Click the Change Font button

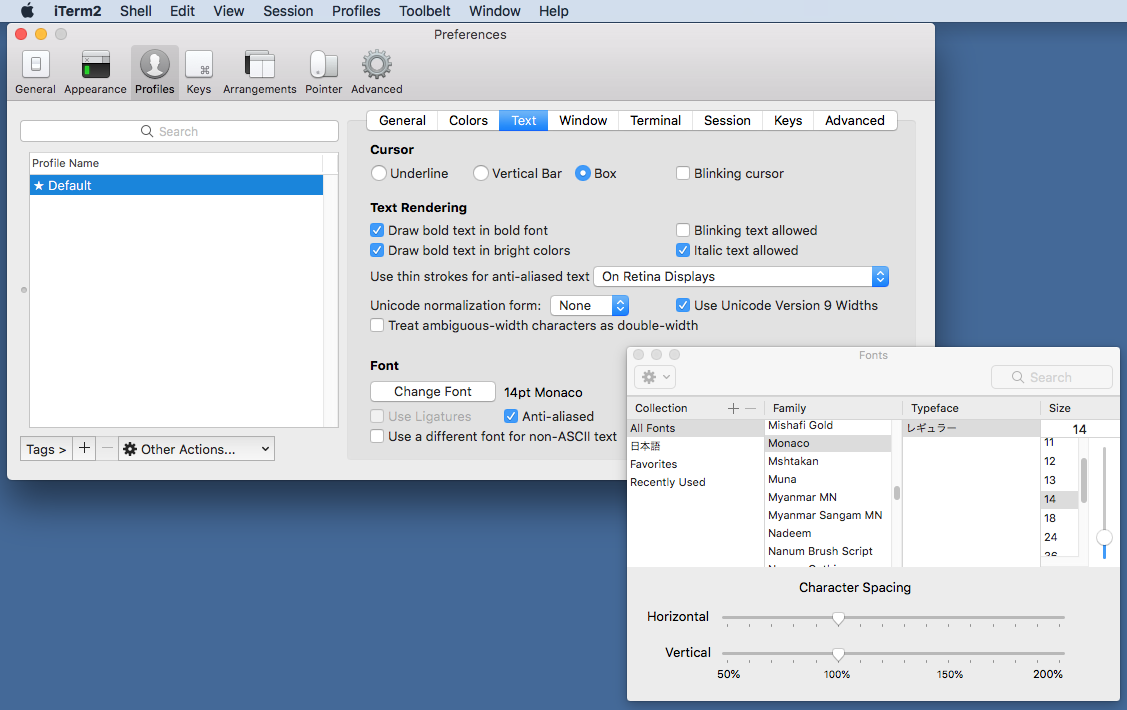(433, 392)
